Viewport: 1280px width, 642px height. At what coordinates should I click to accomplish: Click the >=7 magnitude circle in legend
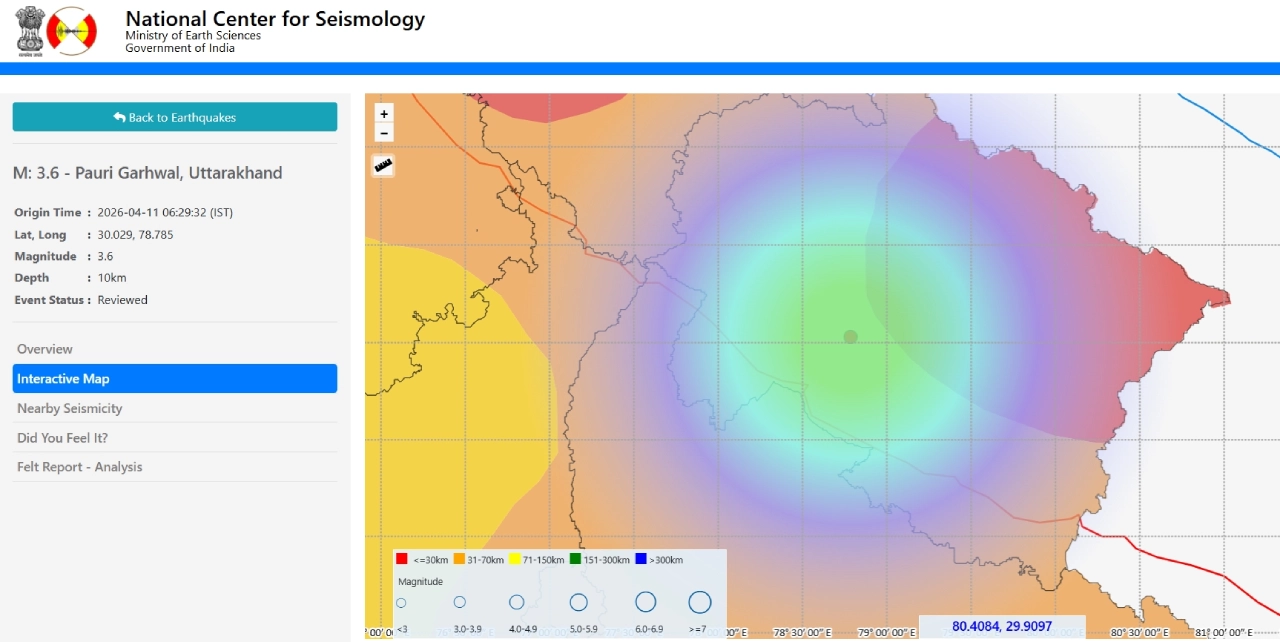[x=700, y=602]
